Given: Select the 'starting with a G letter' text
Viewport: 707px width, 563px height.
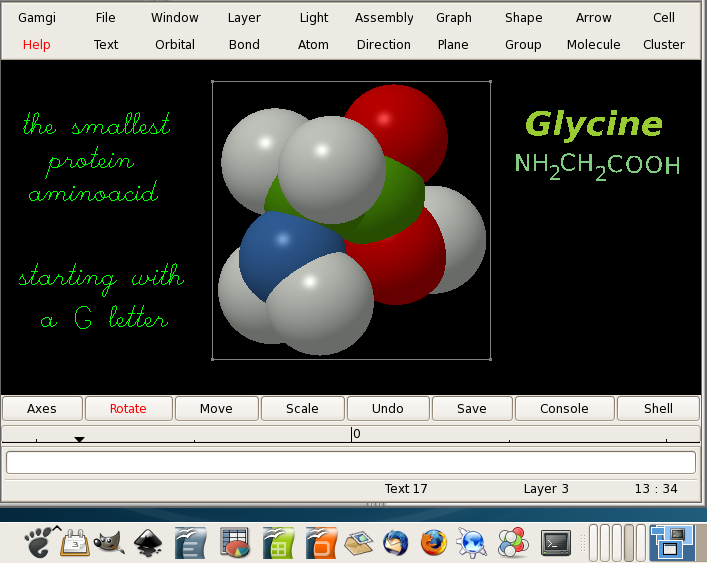Looking at the screenshot, I should coord(101,296).
